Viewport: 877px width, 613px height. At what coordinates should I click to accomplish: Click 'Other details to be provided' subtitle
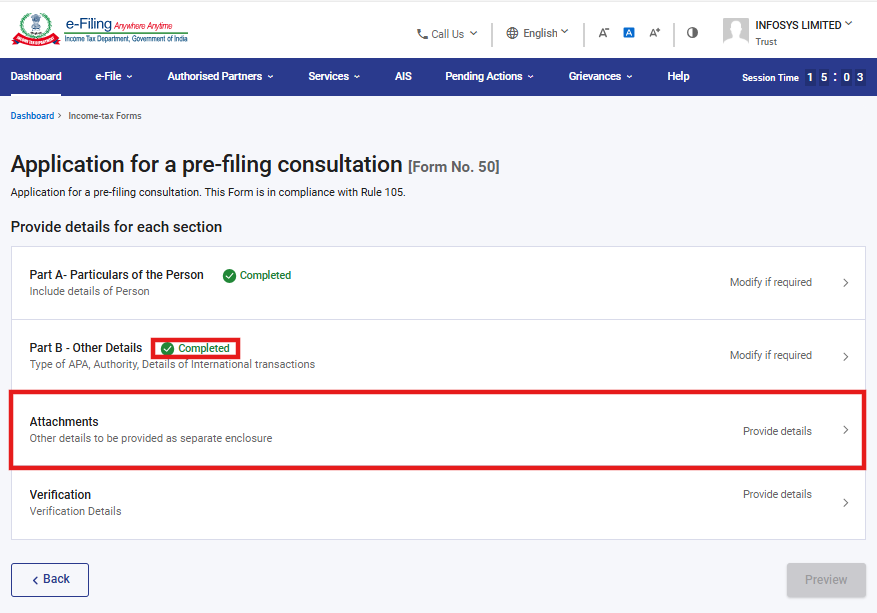pos(151,438)
